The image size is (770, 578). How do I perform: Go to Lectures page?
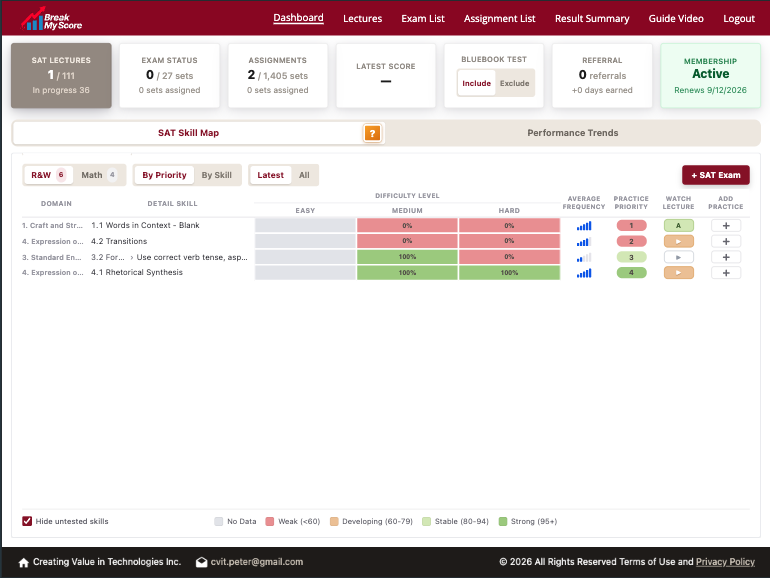coord(362,19)
